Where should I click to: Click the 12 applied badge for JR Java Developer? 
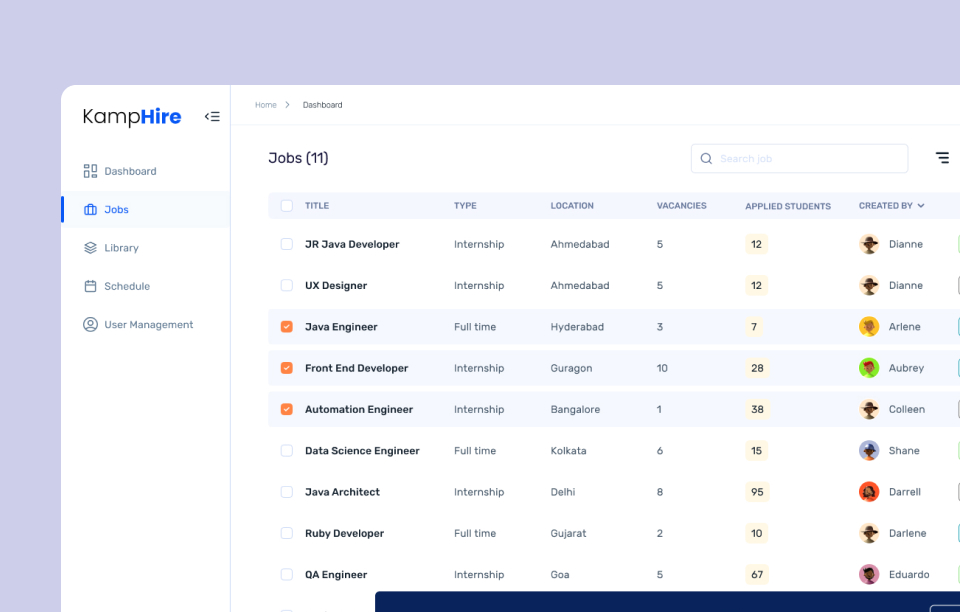(x=757, y=244)
